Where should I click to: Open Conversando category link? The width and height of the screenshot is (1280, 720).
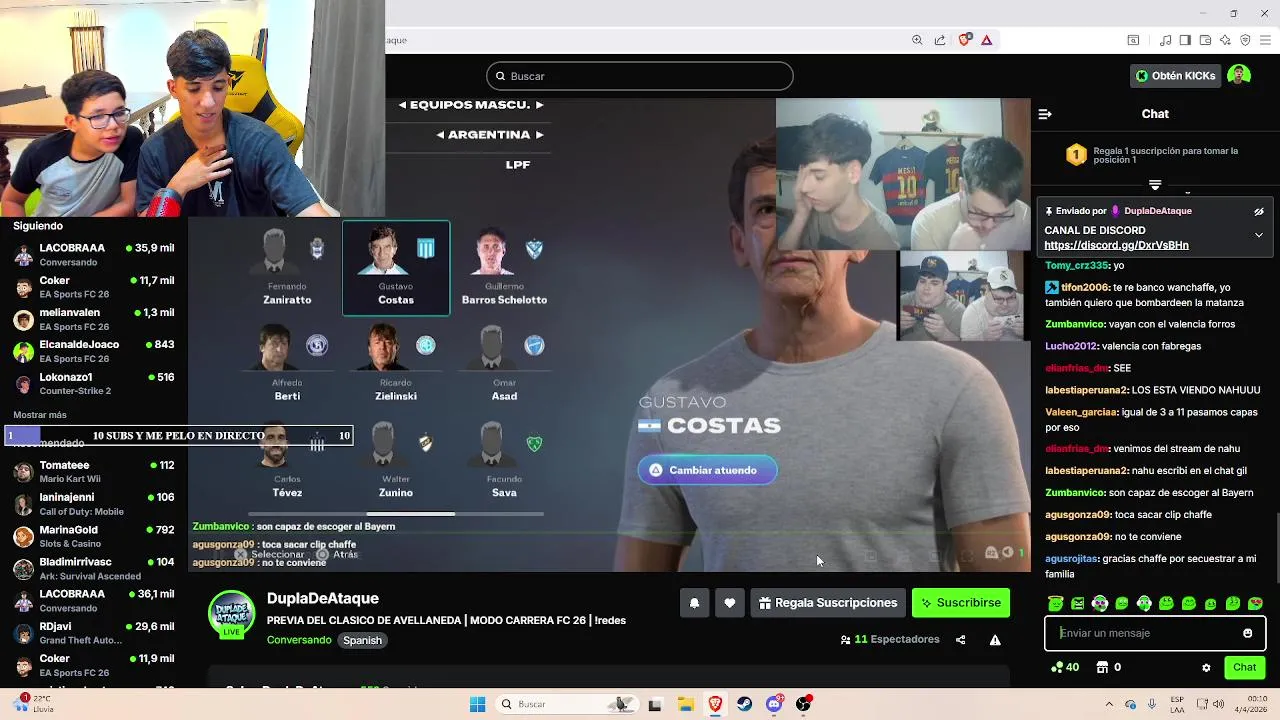click(299, 640)
